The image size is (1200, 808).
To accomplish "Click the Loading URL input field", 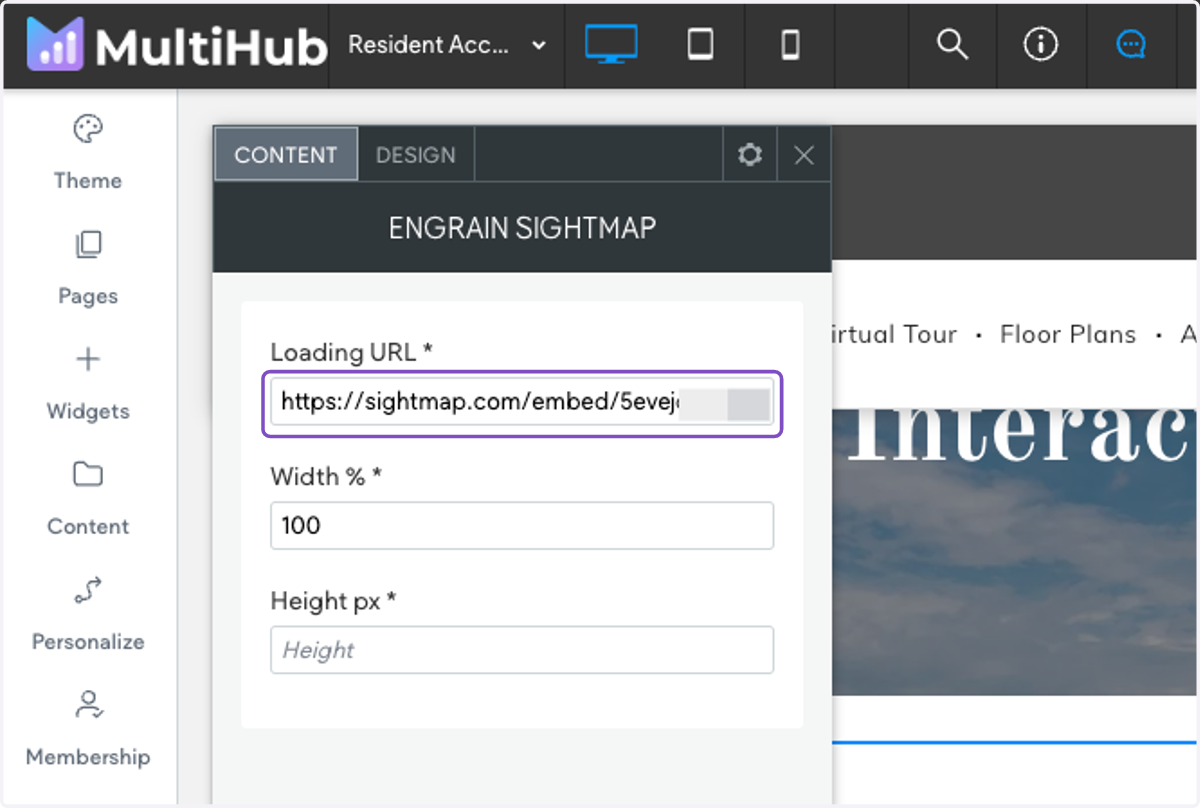I will click(522, 403).
